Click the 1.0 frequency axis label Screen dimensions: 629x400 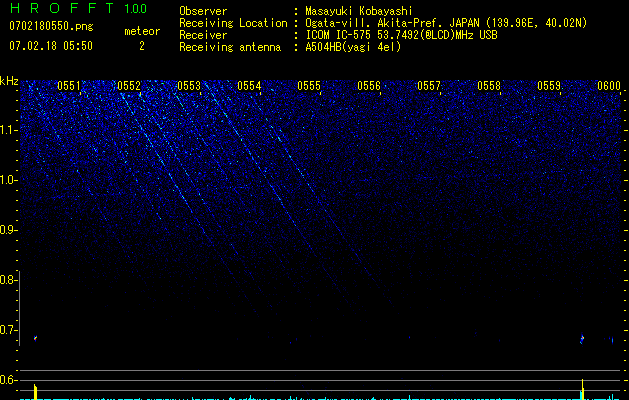7,180
